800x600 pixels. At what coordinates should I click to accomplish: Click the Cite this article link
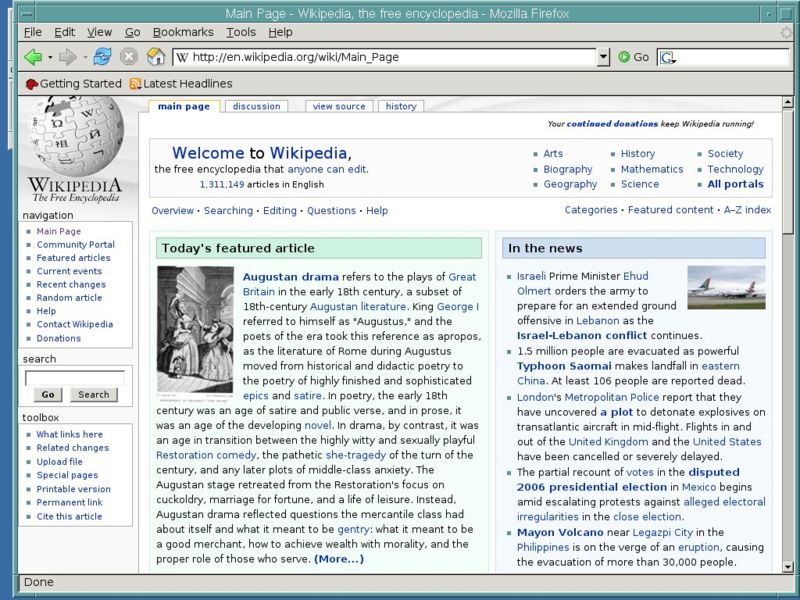[x=69, y=516]
